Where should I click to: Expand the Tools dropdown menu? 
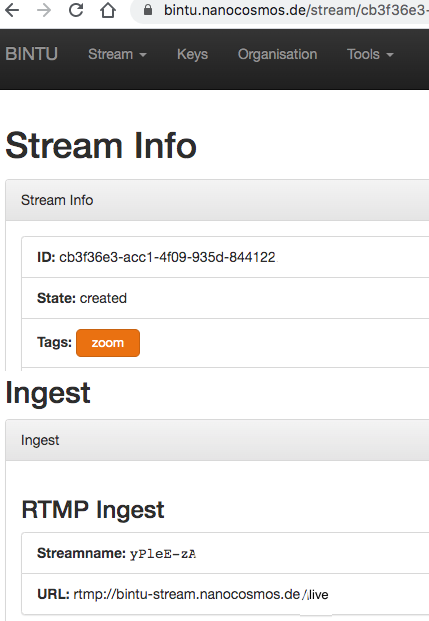(x=370, y=54)
